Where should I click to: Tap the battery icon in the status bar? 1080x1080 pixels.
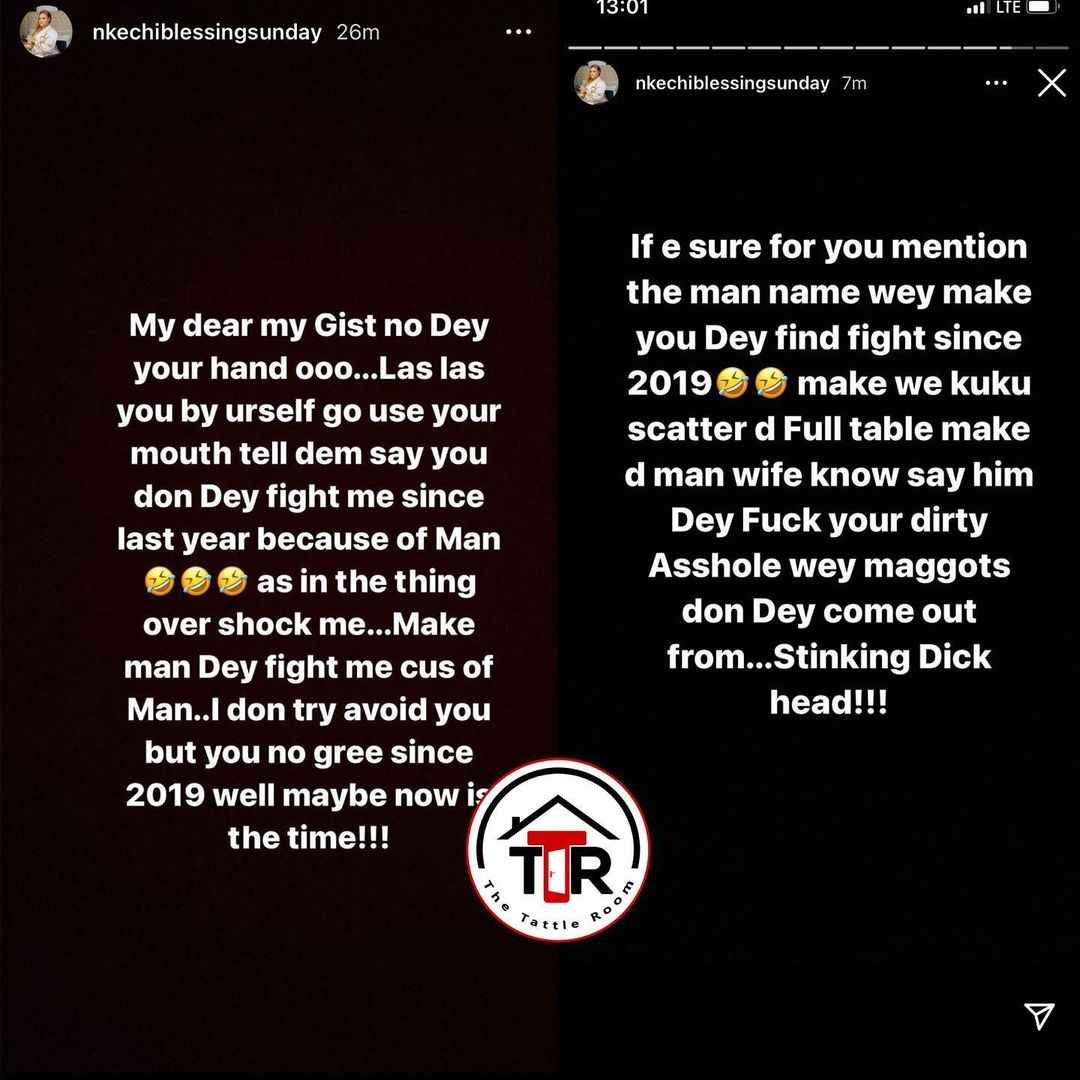pyautogui.click(x=1043, y=7)
